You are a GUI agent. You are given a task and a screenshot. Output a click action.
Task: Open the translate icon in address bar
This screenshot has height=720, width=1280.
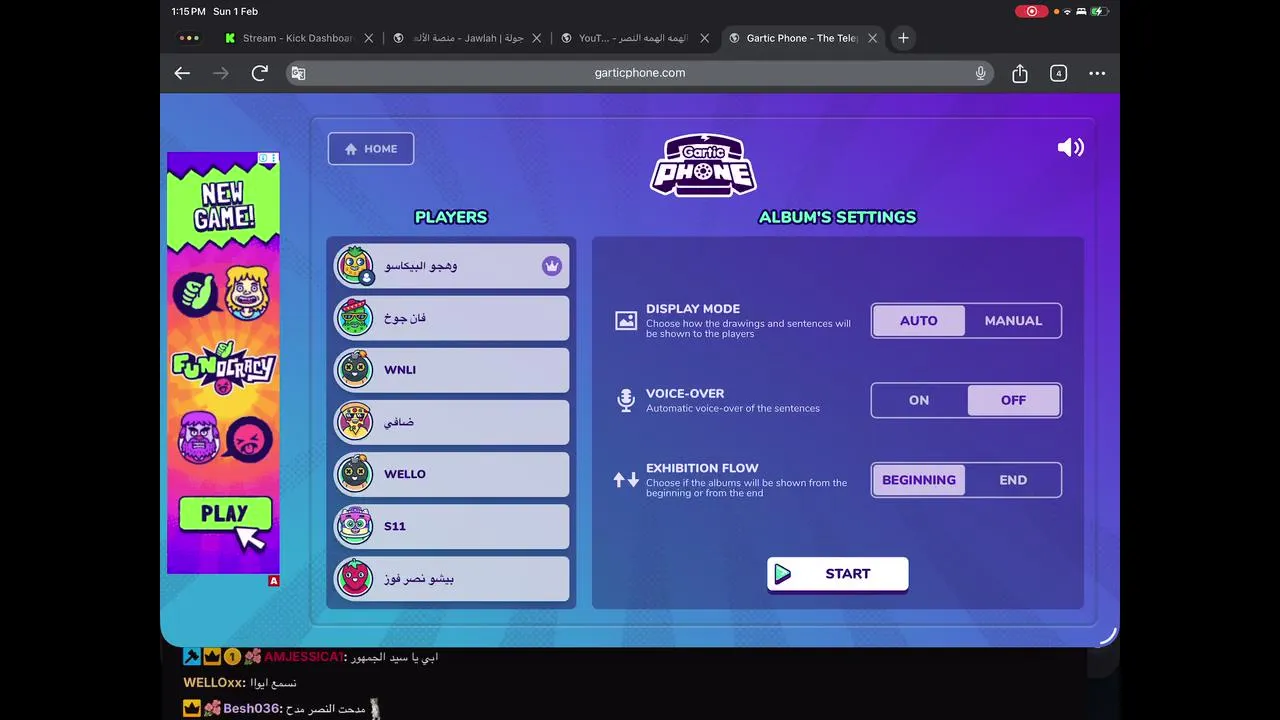298,73
